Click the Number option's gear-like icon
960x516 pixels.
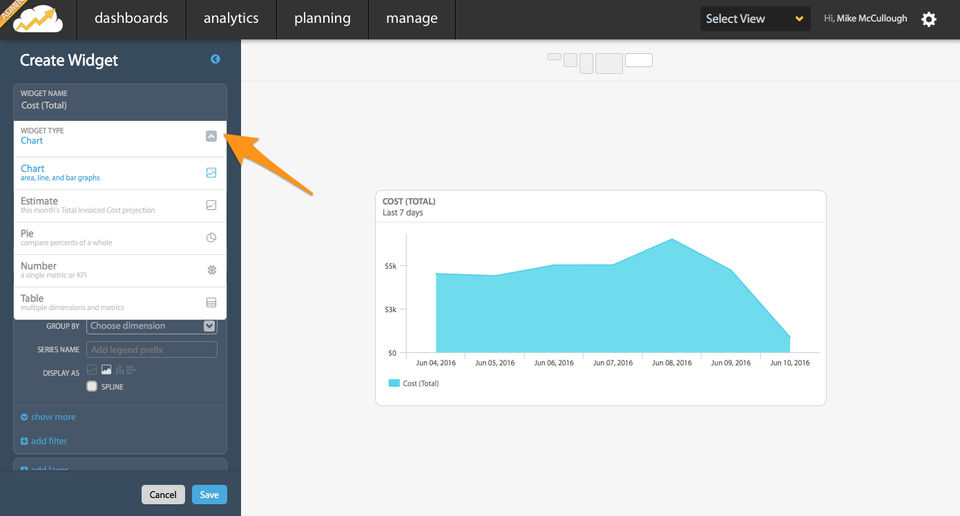pos(211,270)
